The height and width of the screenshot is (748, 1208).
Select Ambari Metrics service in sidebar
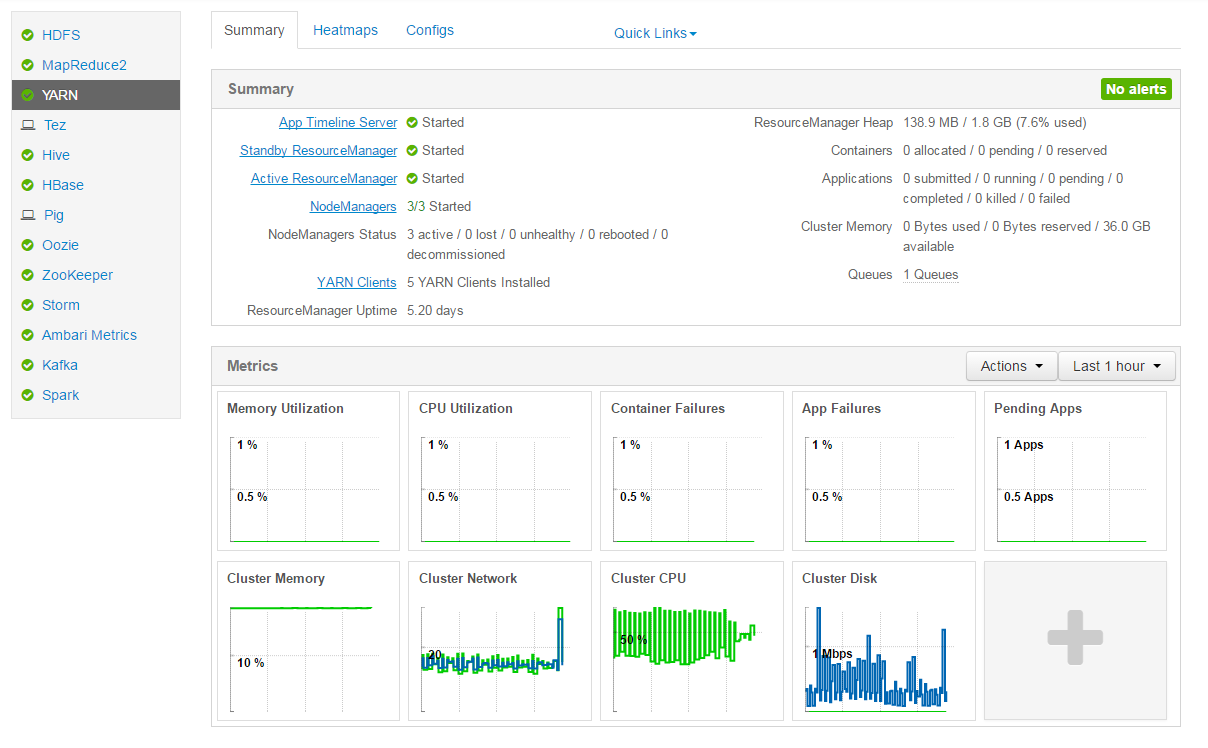(x=89, y=335)
